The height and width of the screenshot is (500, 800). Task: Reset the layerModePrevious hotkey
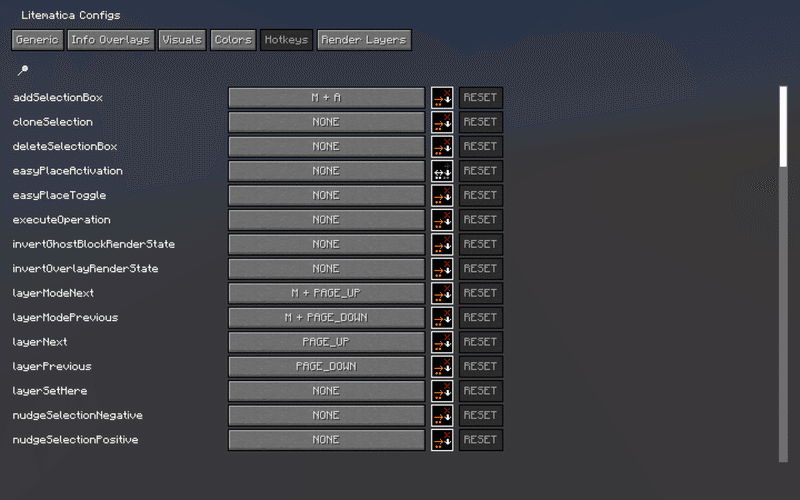(x=481, y=318)
